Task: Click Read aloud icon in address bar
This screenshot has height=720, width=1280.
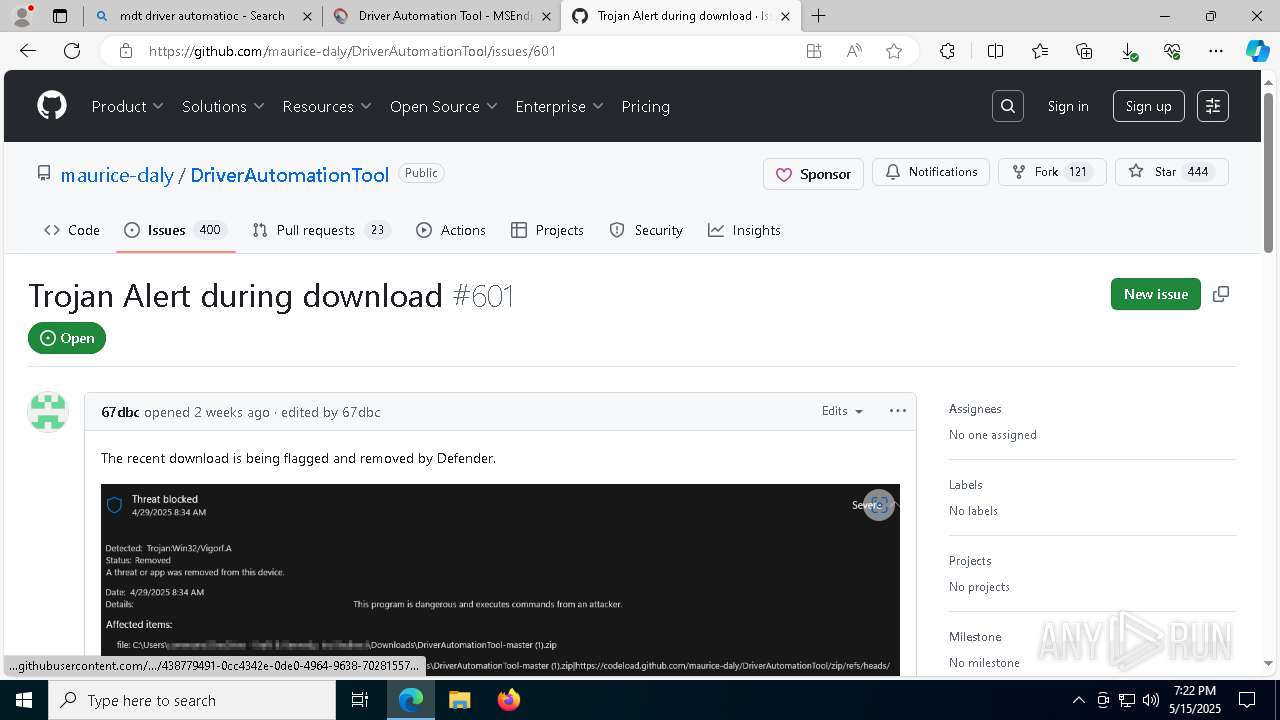Action: point(854,51)
